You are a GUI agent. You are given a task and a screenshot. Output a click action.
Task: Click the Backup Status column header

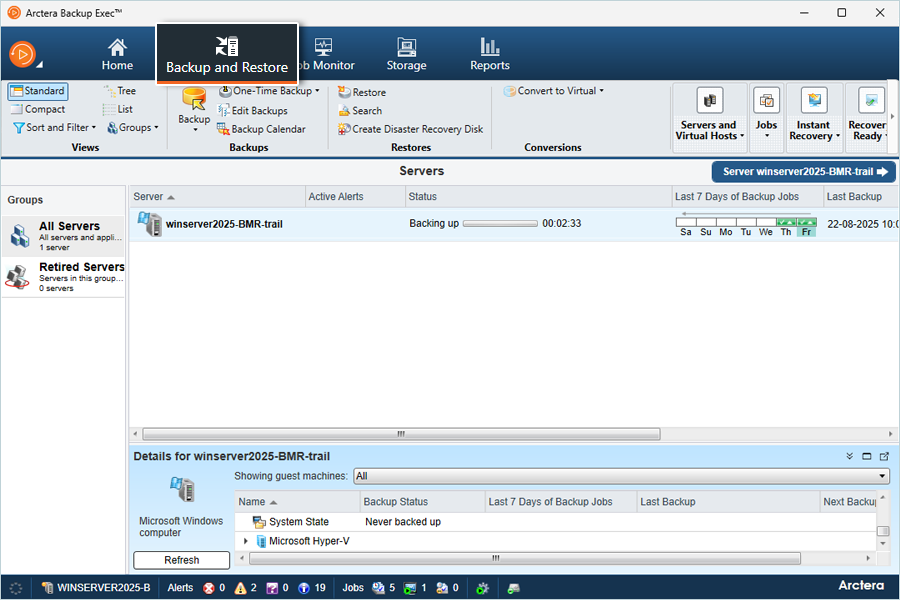(x=423, y=502)
